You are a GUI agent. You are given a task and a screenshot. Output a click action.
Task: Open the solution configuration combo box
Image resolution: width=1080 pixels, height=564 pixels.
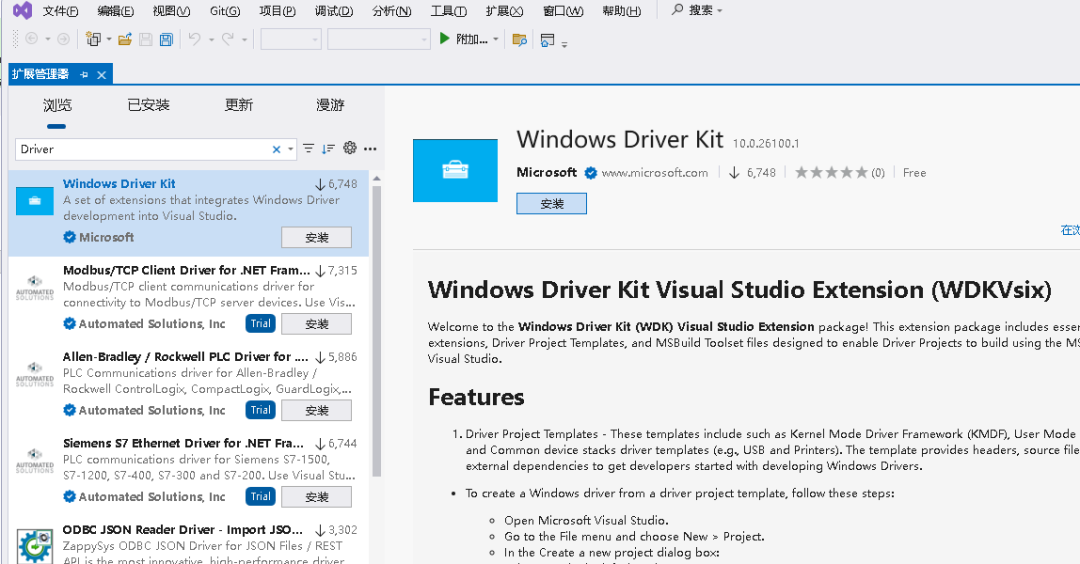coord(291,39)
